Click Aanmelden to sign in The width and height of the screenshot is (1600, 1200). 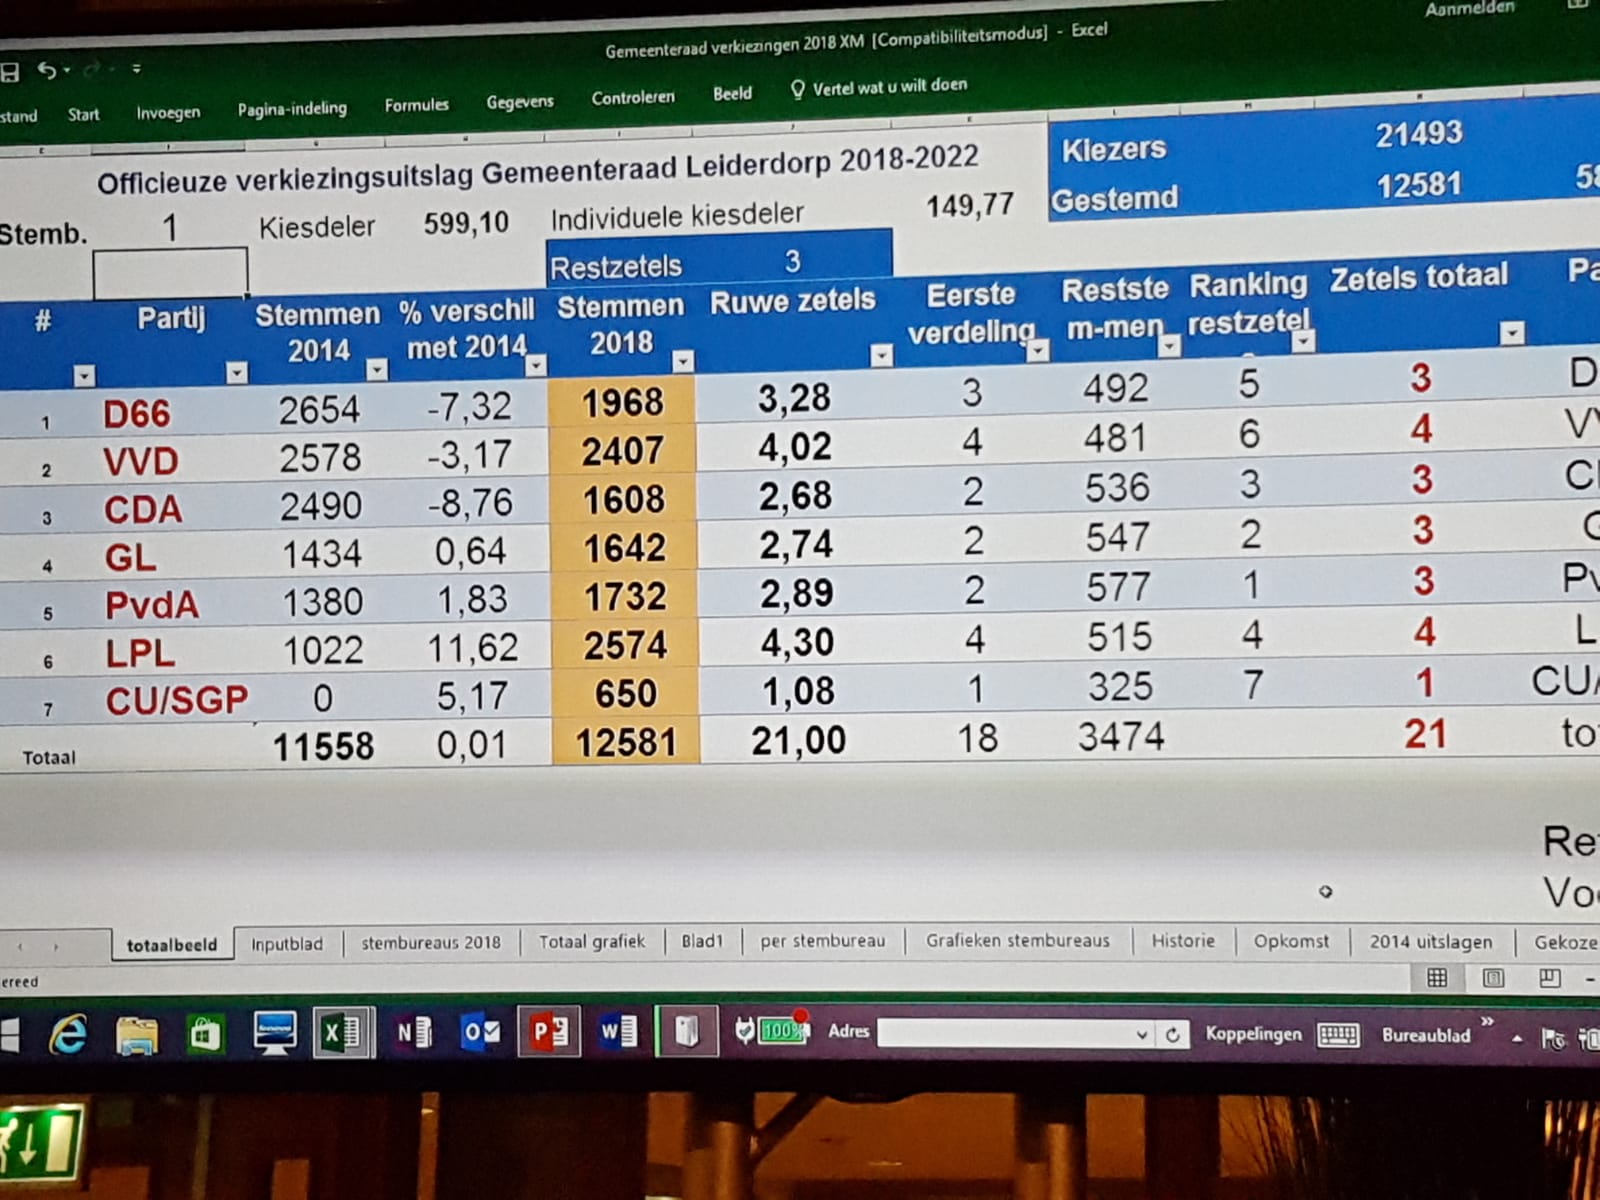click(x=1469, y=10)
